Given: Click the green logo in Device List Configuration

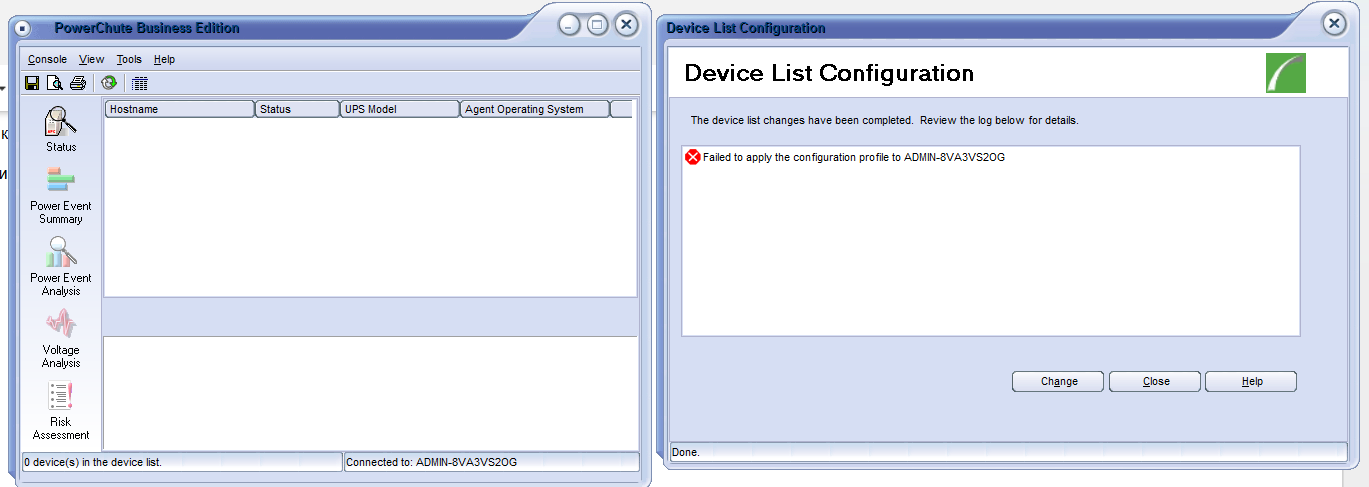Looking at the screenshot, I should coord(1286,73).
